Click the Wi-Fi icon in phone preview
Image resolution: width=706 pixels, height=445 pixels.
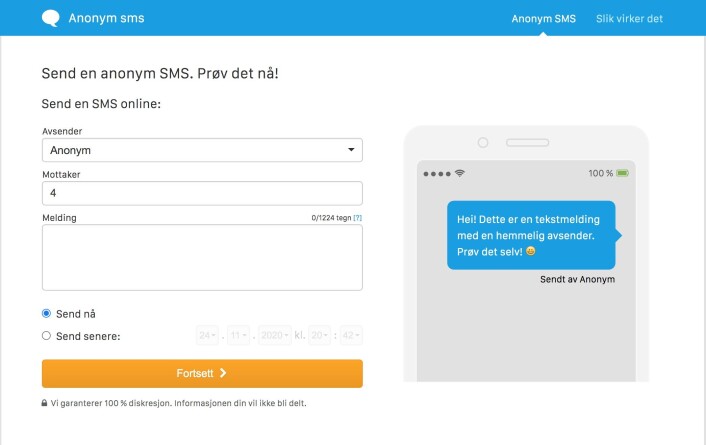[459, 173]
